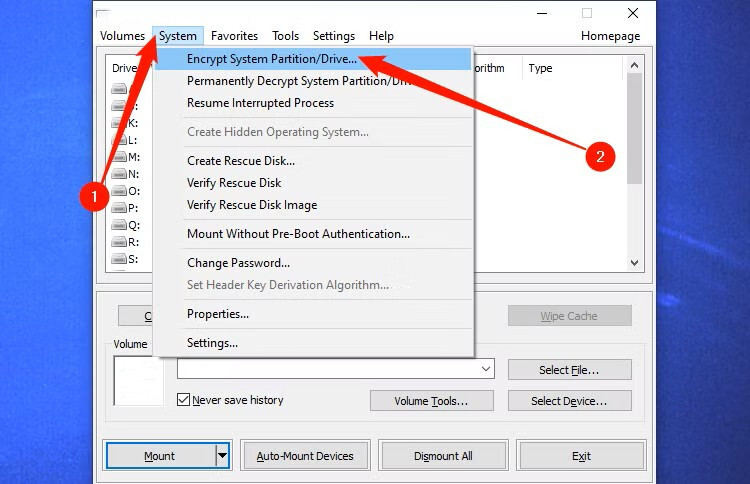Select Permanently Decrypt System Partition/Drive
The image size is (750, 484).
click(x=313, y=81)
